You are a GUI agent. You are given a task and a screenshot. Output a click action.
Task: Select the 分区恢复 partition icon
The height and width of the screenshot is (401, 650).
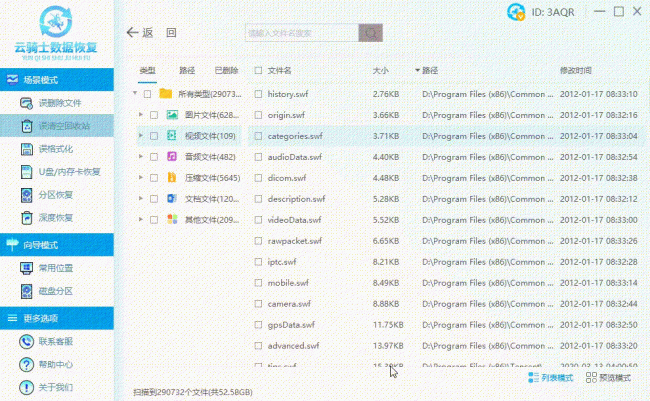(x=27, y=195)
